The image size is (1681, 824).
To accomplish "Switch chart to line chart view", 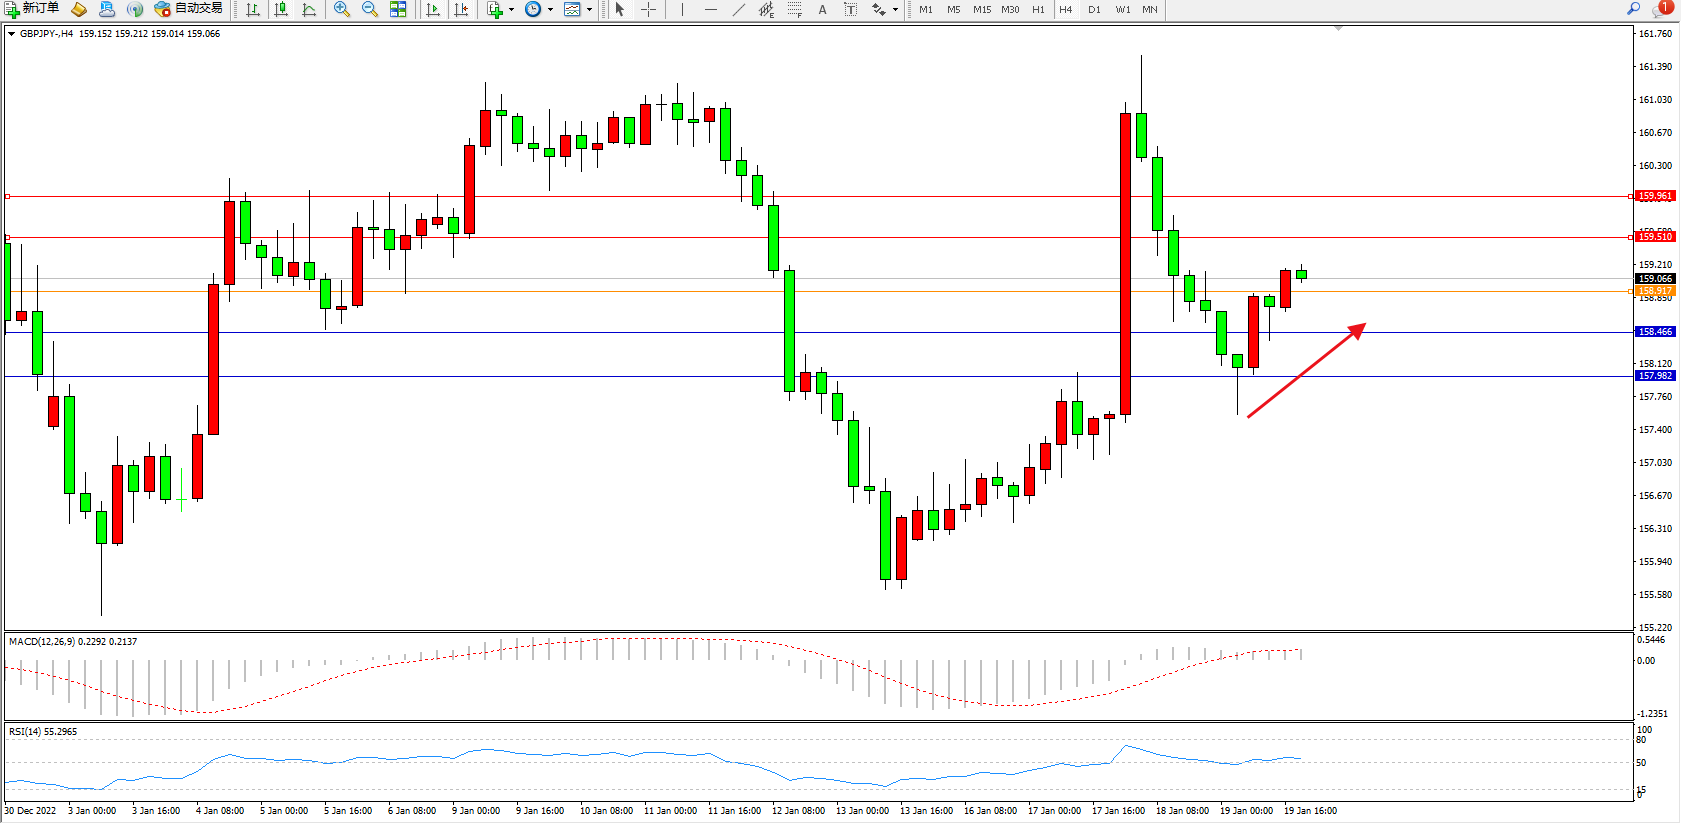I will click(309, 9).
